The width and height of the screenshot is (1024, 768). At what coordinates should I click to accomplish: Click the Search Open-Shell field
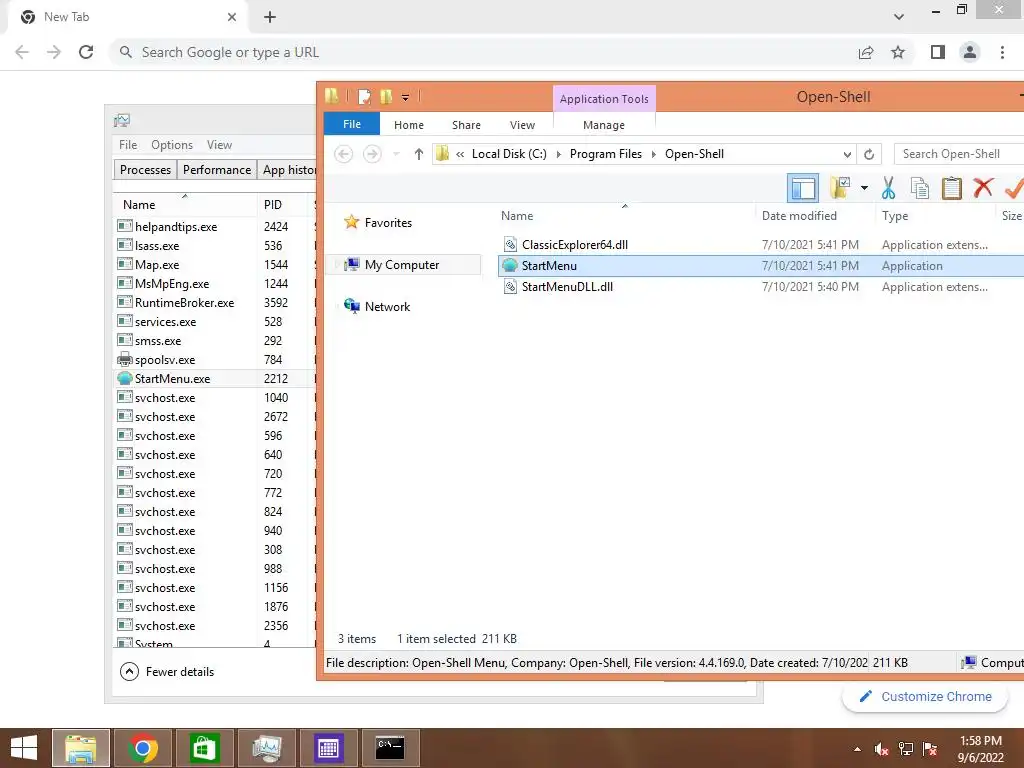tap(959, 154)
